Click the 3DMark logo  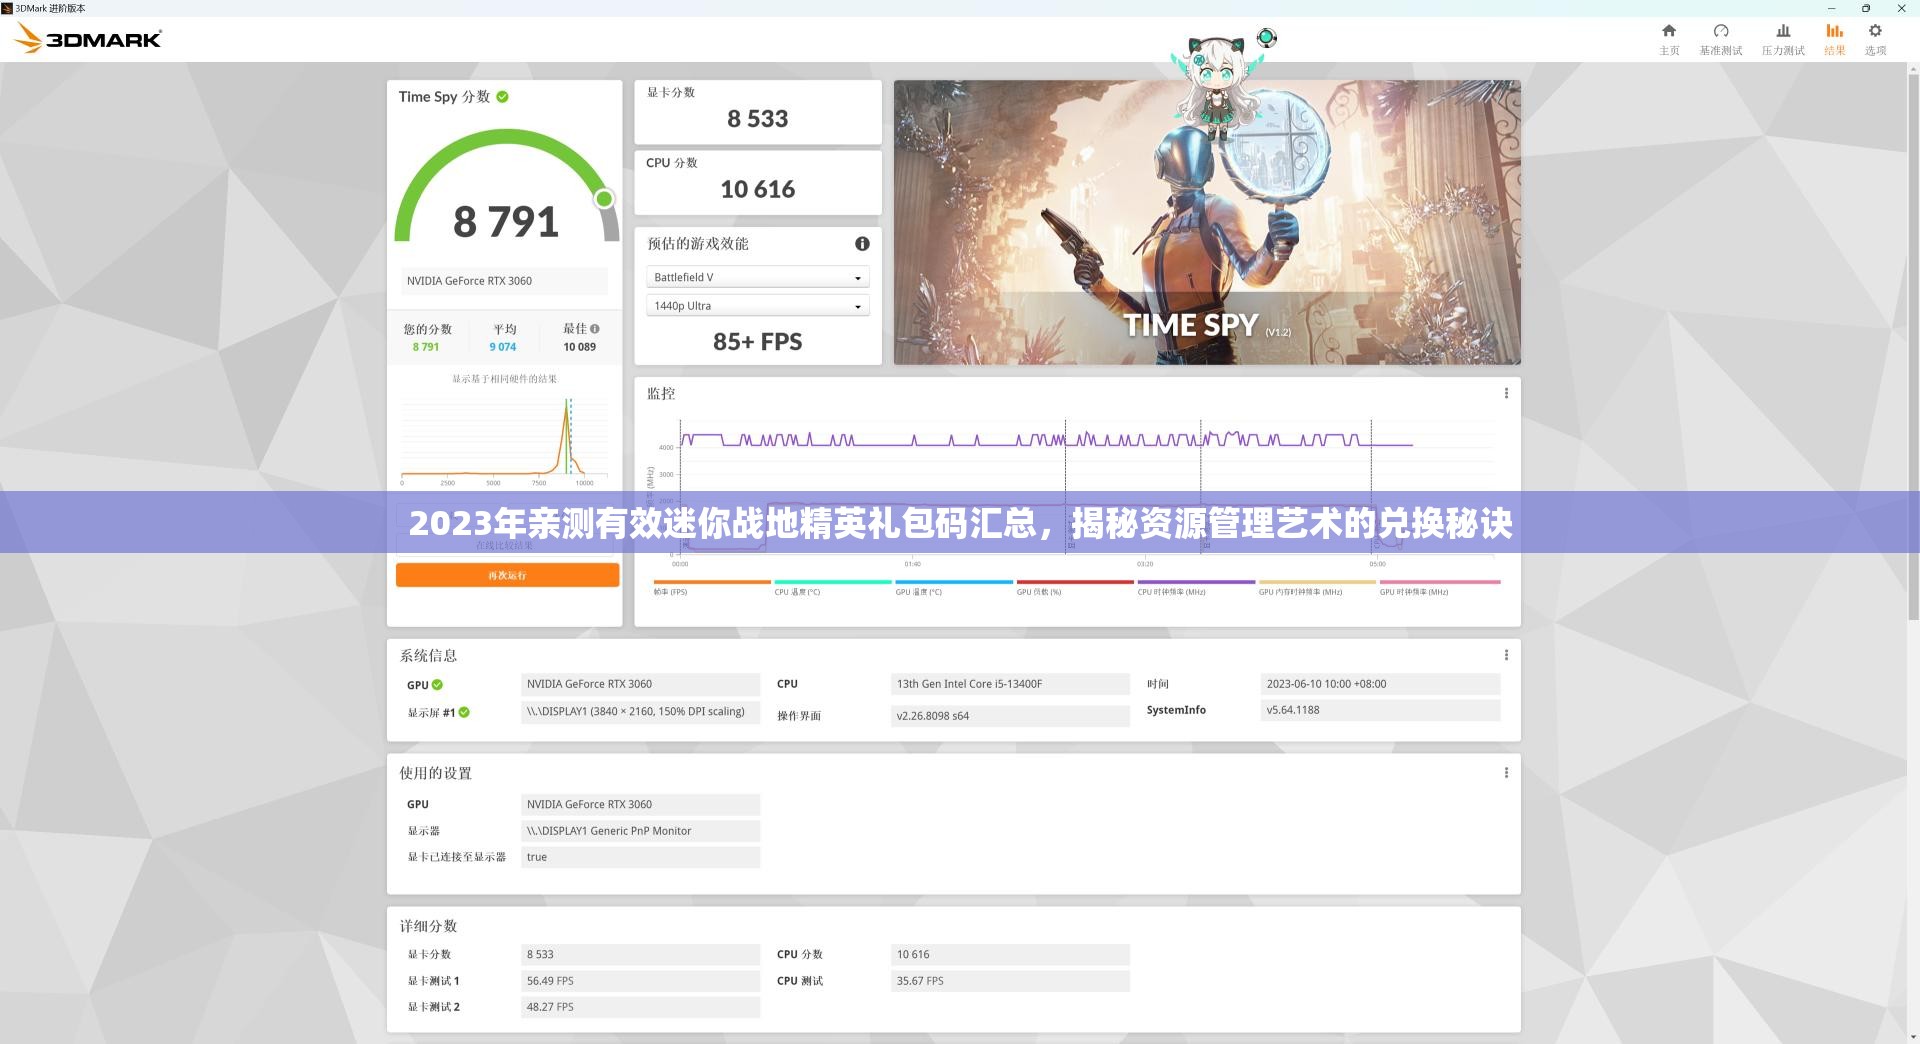(x=87, y=38)
